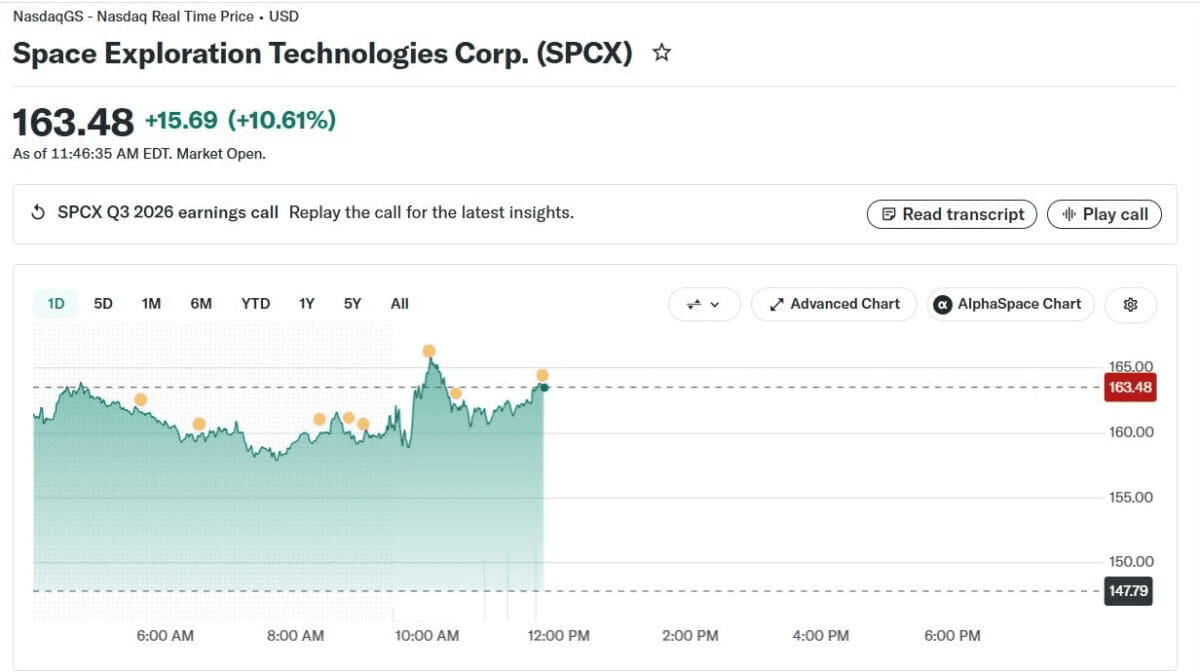Click the 4:00 PM time axis label
The width and height of the screenshot is (1200, 672).
click(821, 635)
